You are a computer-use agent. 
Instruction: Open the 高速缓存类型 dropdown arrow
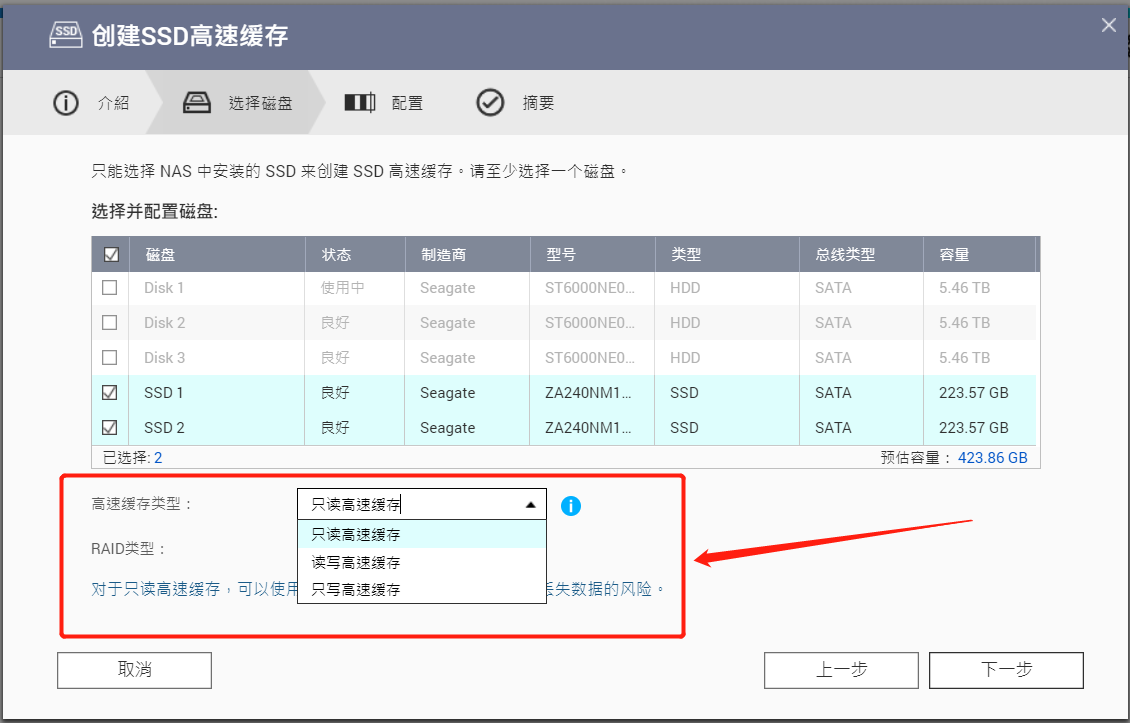[x=530, y=503]
